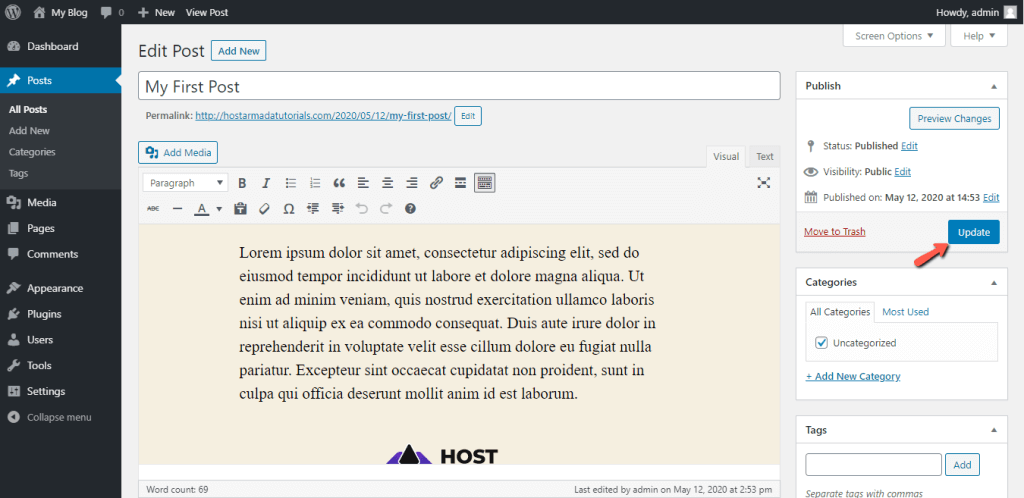Select the All Categories tab
Screen dimensions: 1024x498
(840, 312)
